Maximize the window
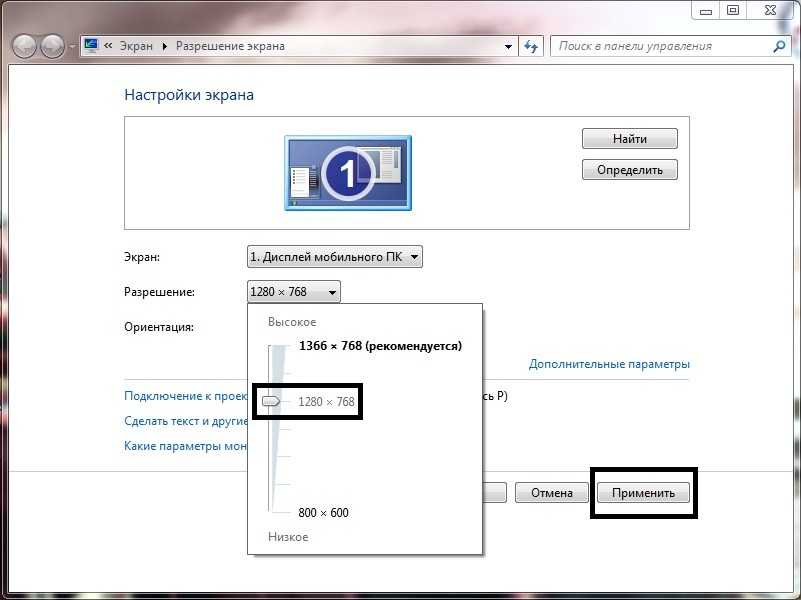801x600 pixels. pos(733,10)
